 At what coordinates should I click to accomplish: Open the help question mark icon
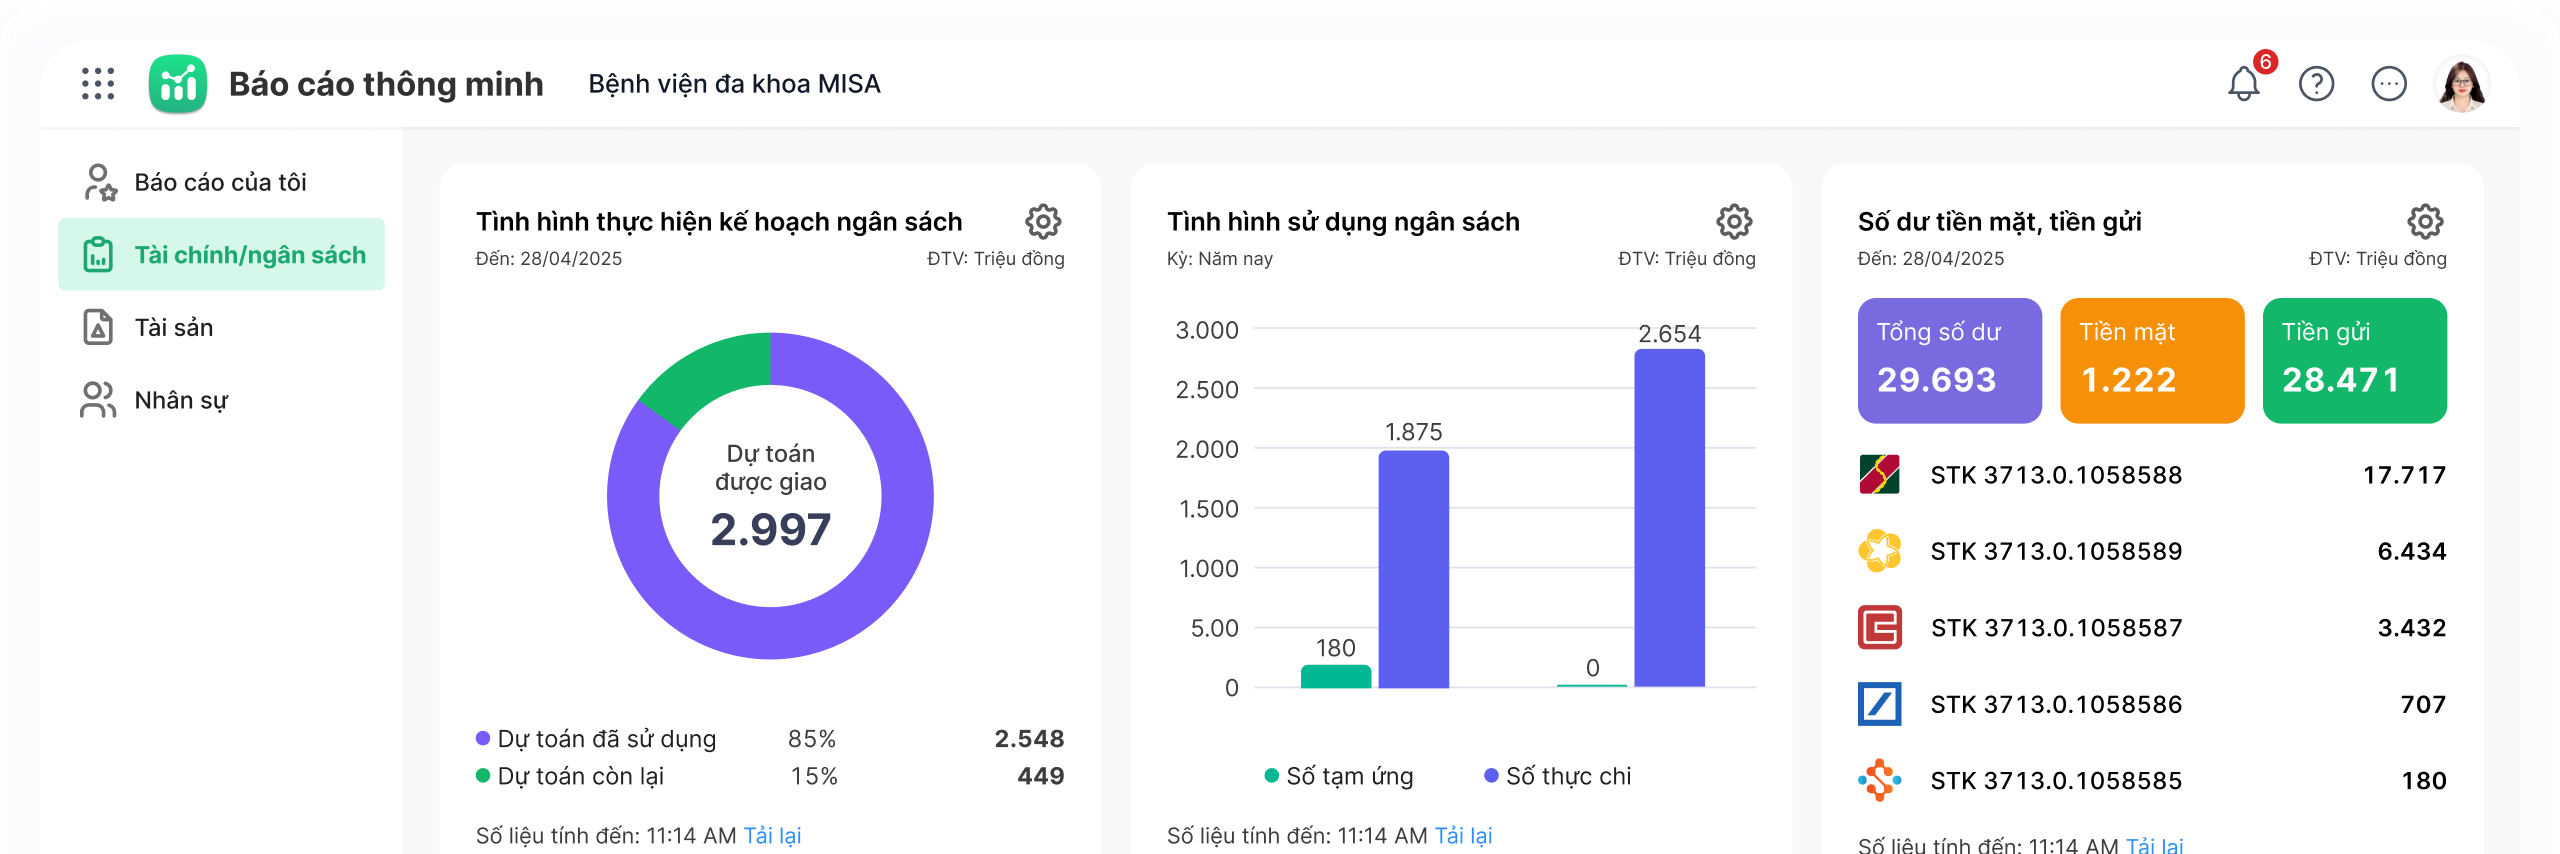click(2316, 84)
